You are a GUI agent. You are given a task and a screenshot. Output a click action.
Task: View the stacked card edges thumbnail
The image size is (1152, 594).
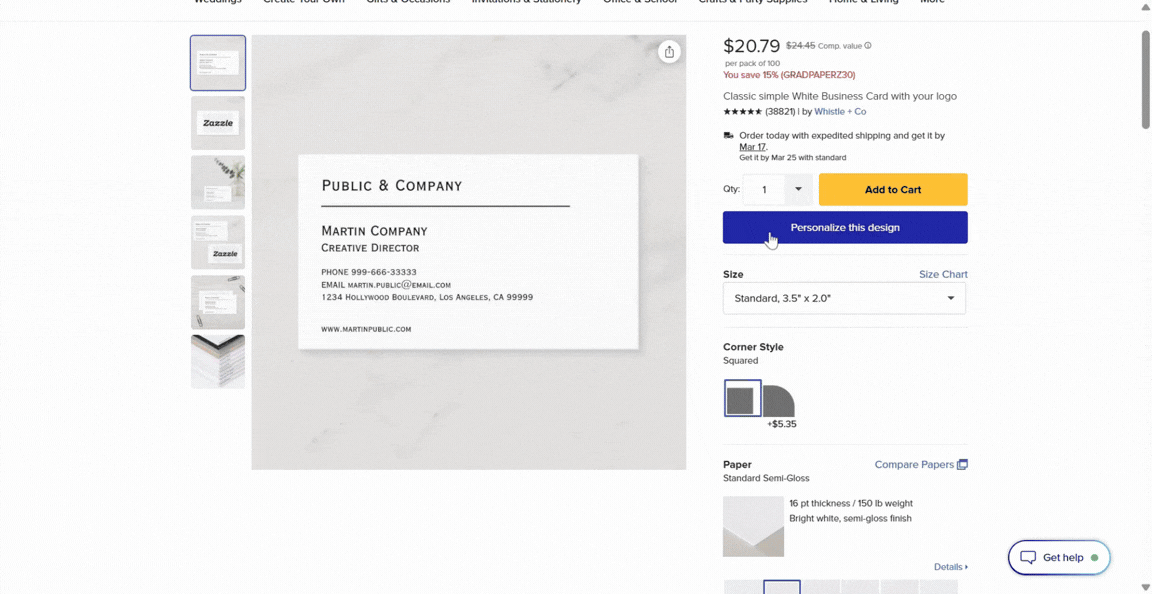click(218, 362)
